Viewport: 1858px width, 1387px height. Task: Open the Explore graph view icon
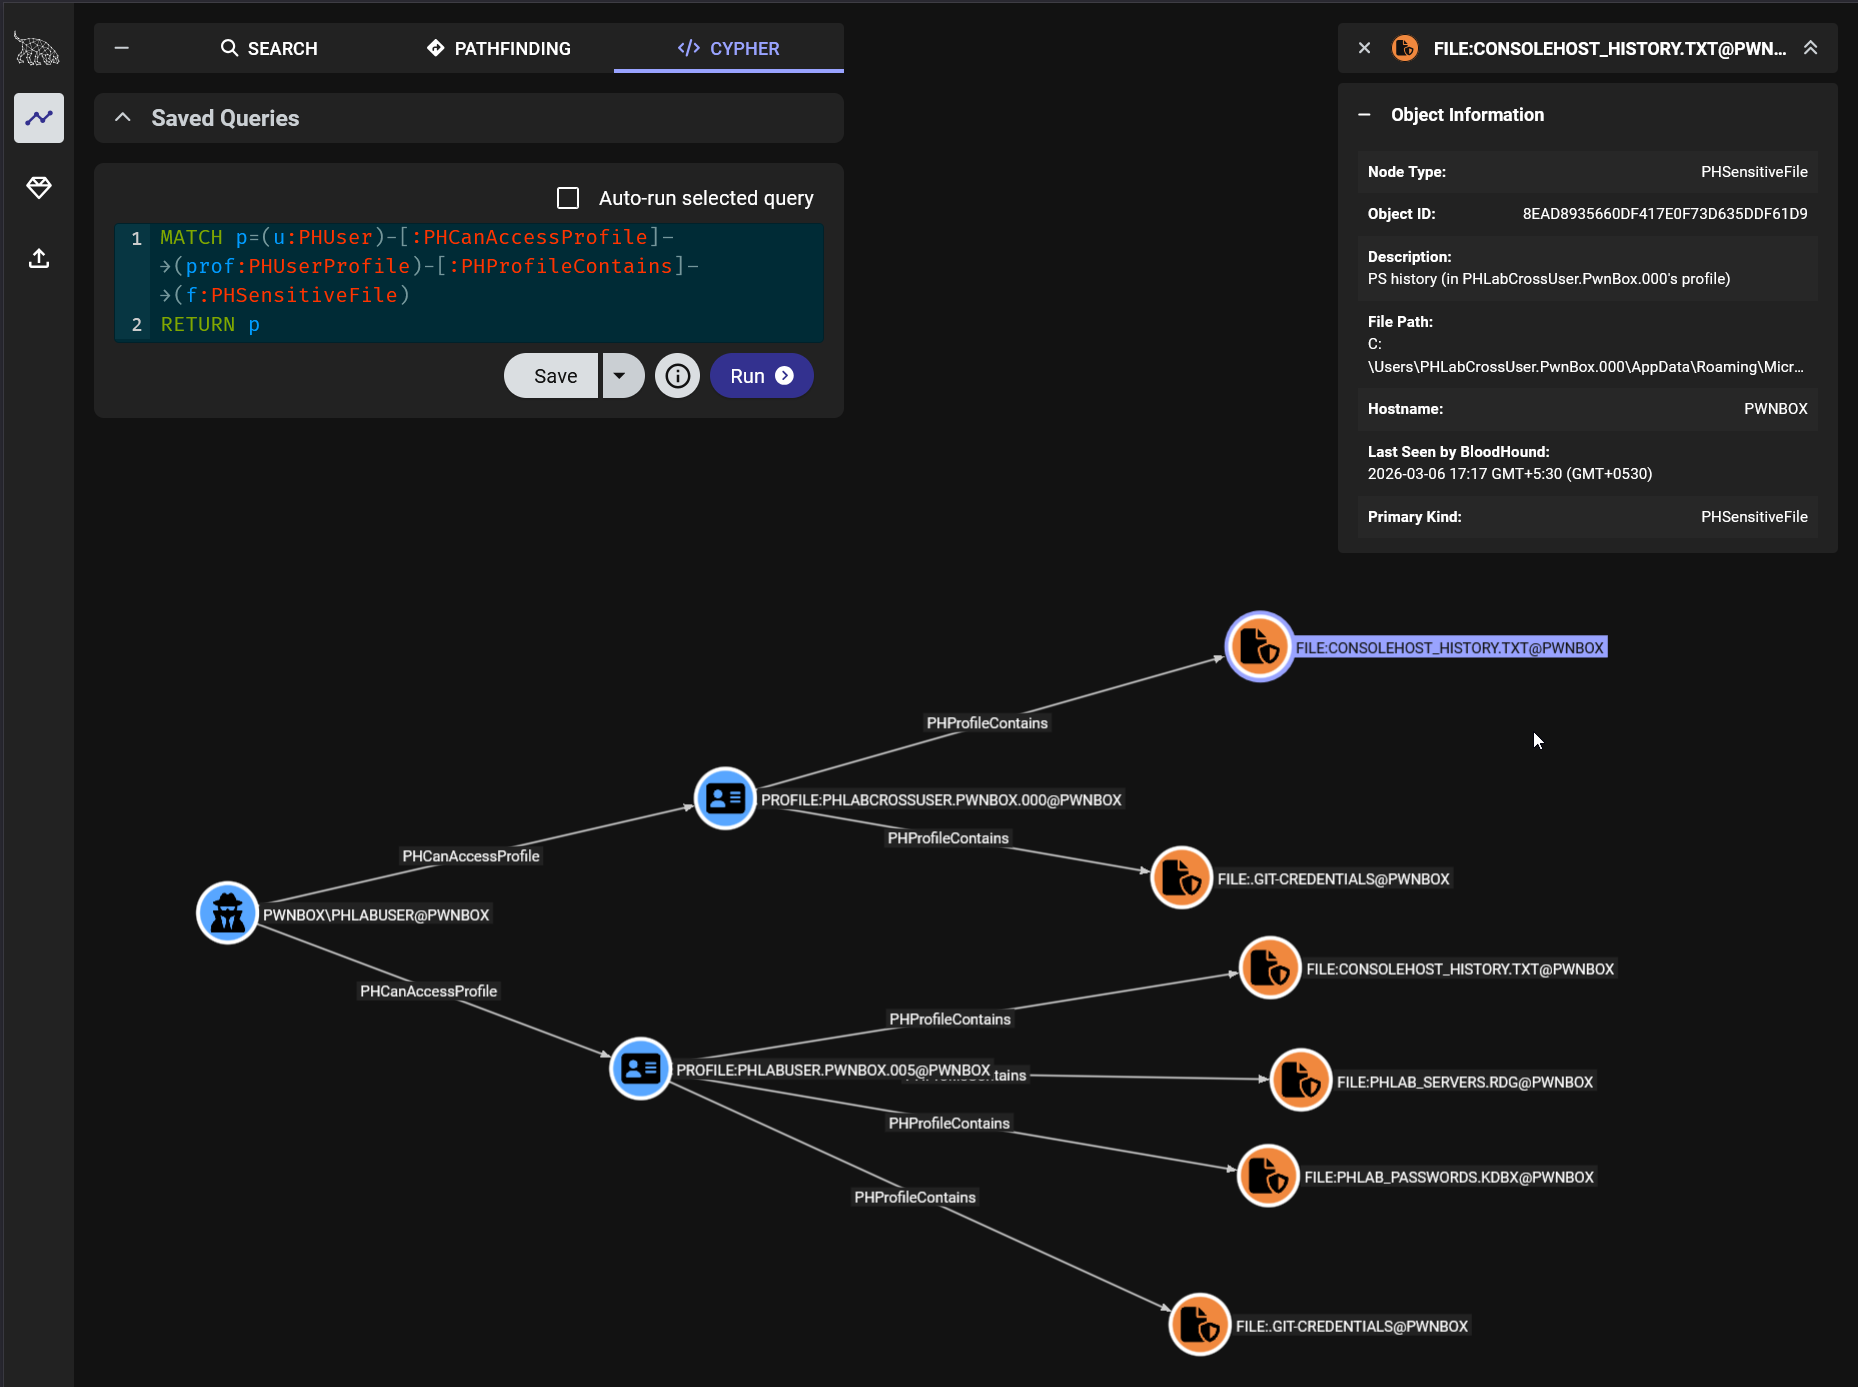point(39,118)
